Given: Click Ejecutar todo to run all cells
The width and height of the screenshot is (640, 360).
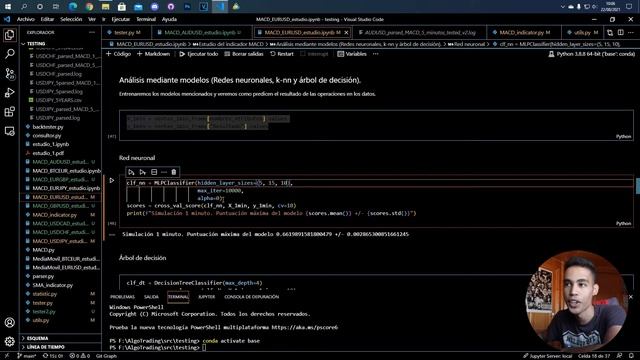Looking at the screenshot, I should [199, 54].
